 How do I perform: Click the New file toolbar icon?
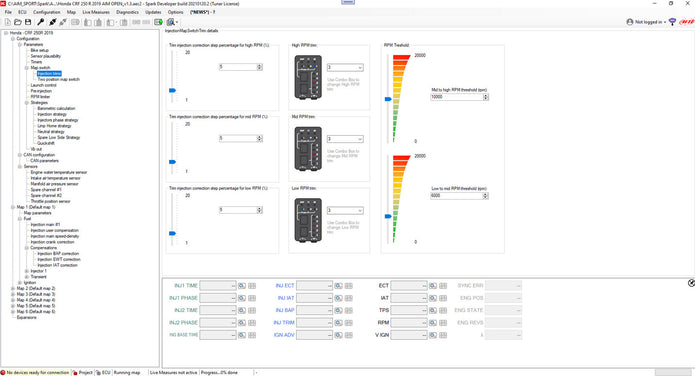pyautogui.click(x=8, y=22)
